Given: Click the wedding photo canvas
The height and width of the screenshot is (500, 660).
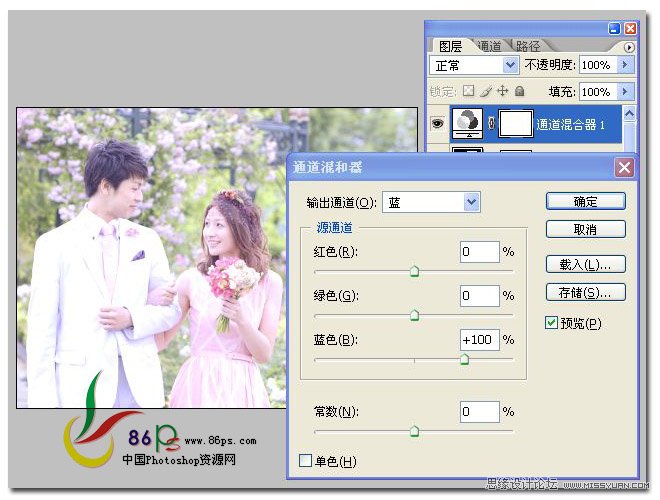Looking at the screenshot, I should coord(152,258).
